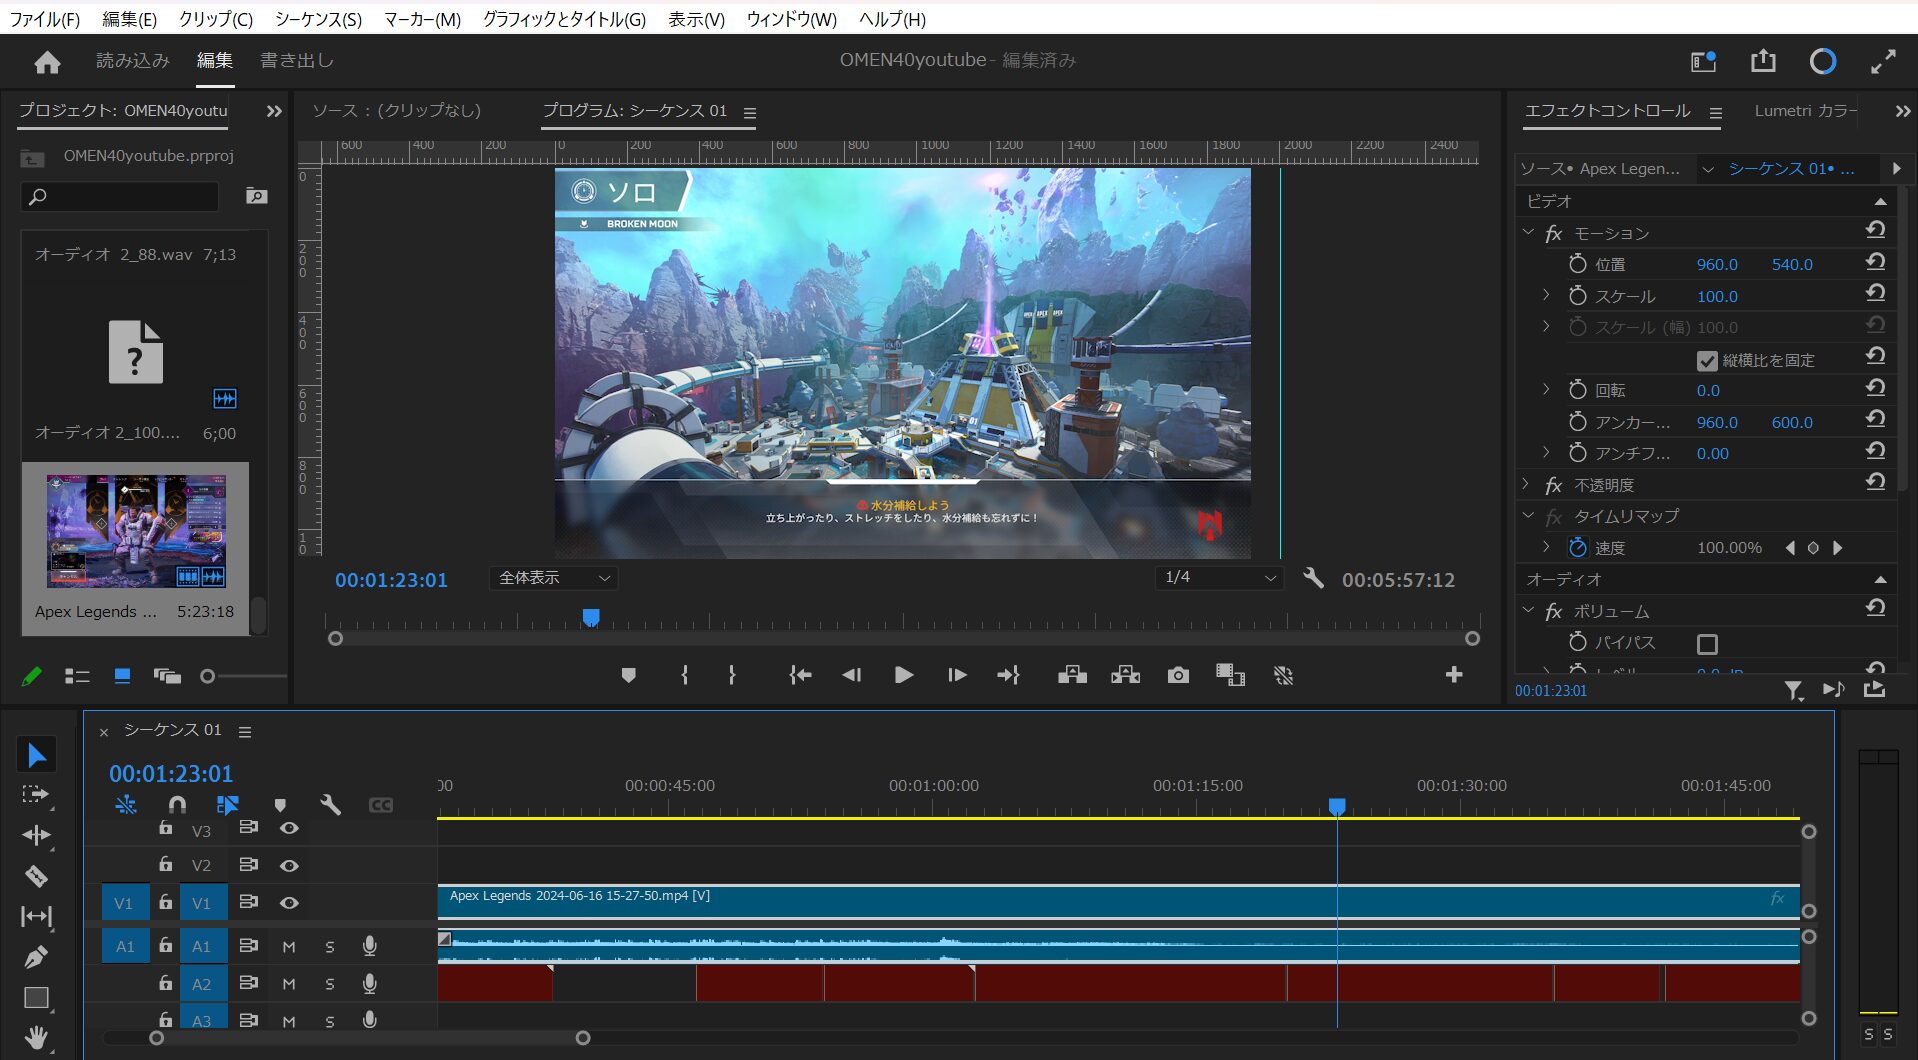Reset the 位置 parameter
The image size is (1918, 1060).
(x=1875, y=262)
